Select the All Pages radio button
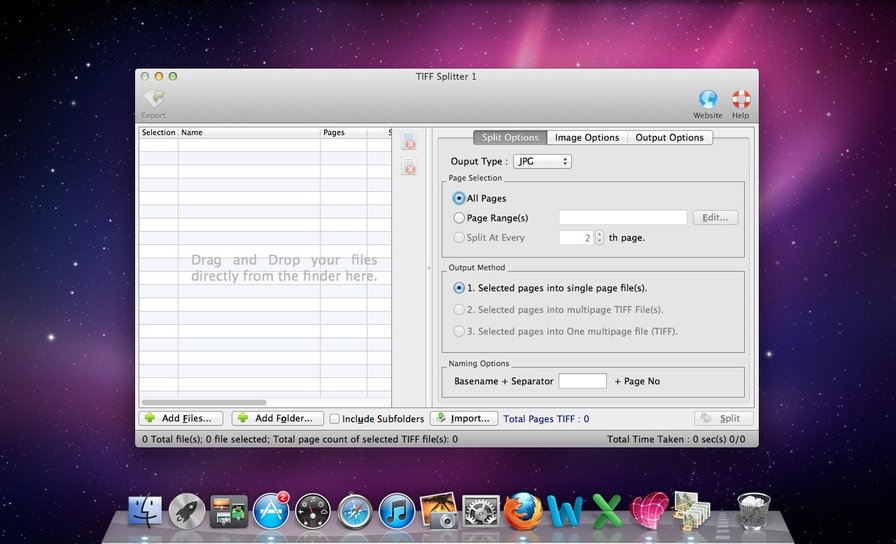Viewport: 896px width, 544px height. pos(459,199)
